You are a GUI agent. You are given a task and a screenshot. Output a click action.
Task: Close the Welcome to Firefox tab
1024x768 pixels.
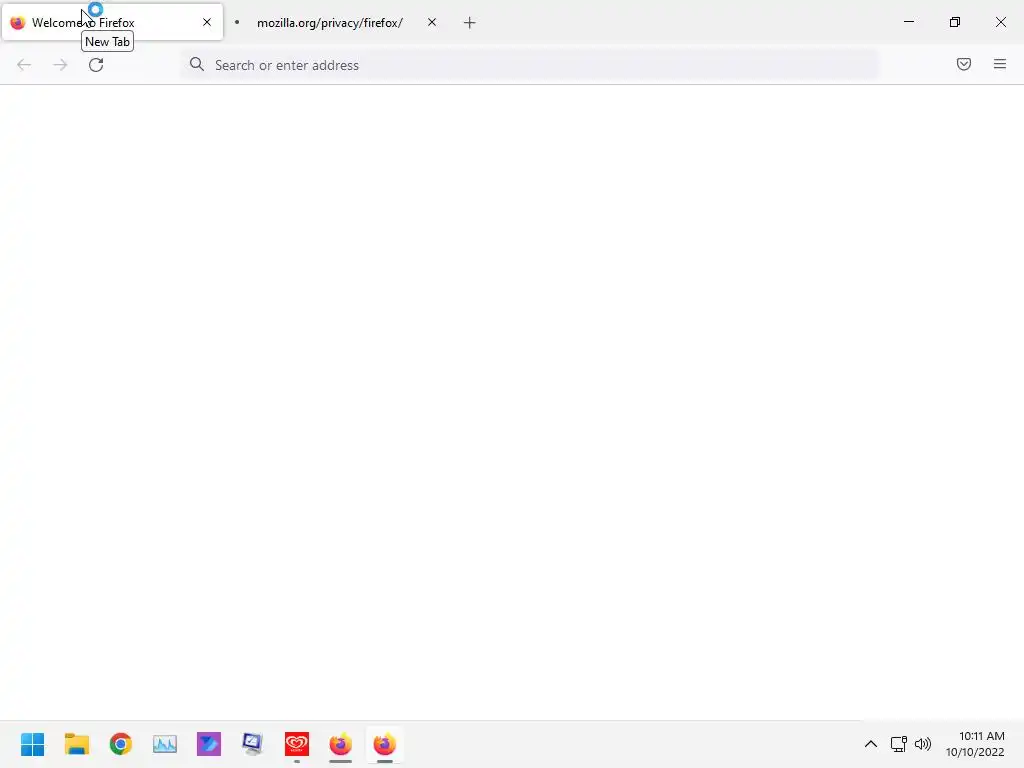click(207, 22)
